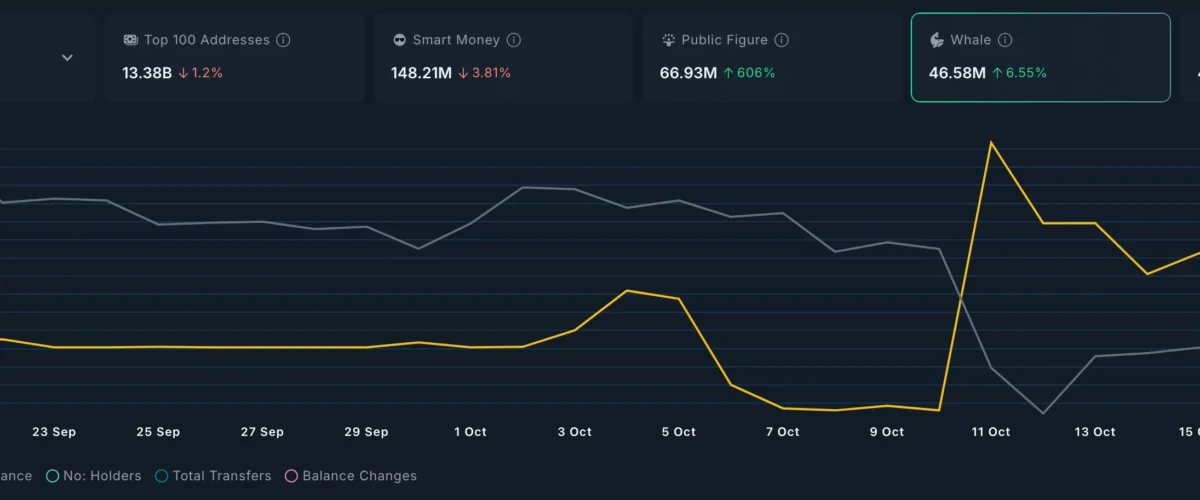The height and width of the screenshot is (500, 1200).
Task: Toggle the Total Transfers legend series
Action: coord(162,476)
